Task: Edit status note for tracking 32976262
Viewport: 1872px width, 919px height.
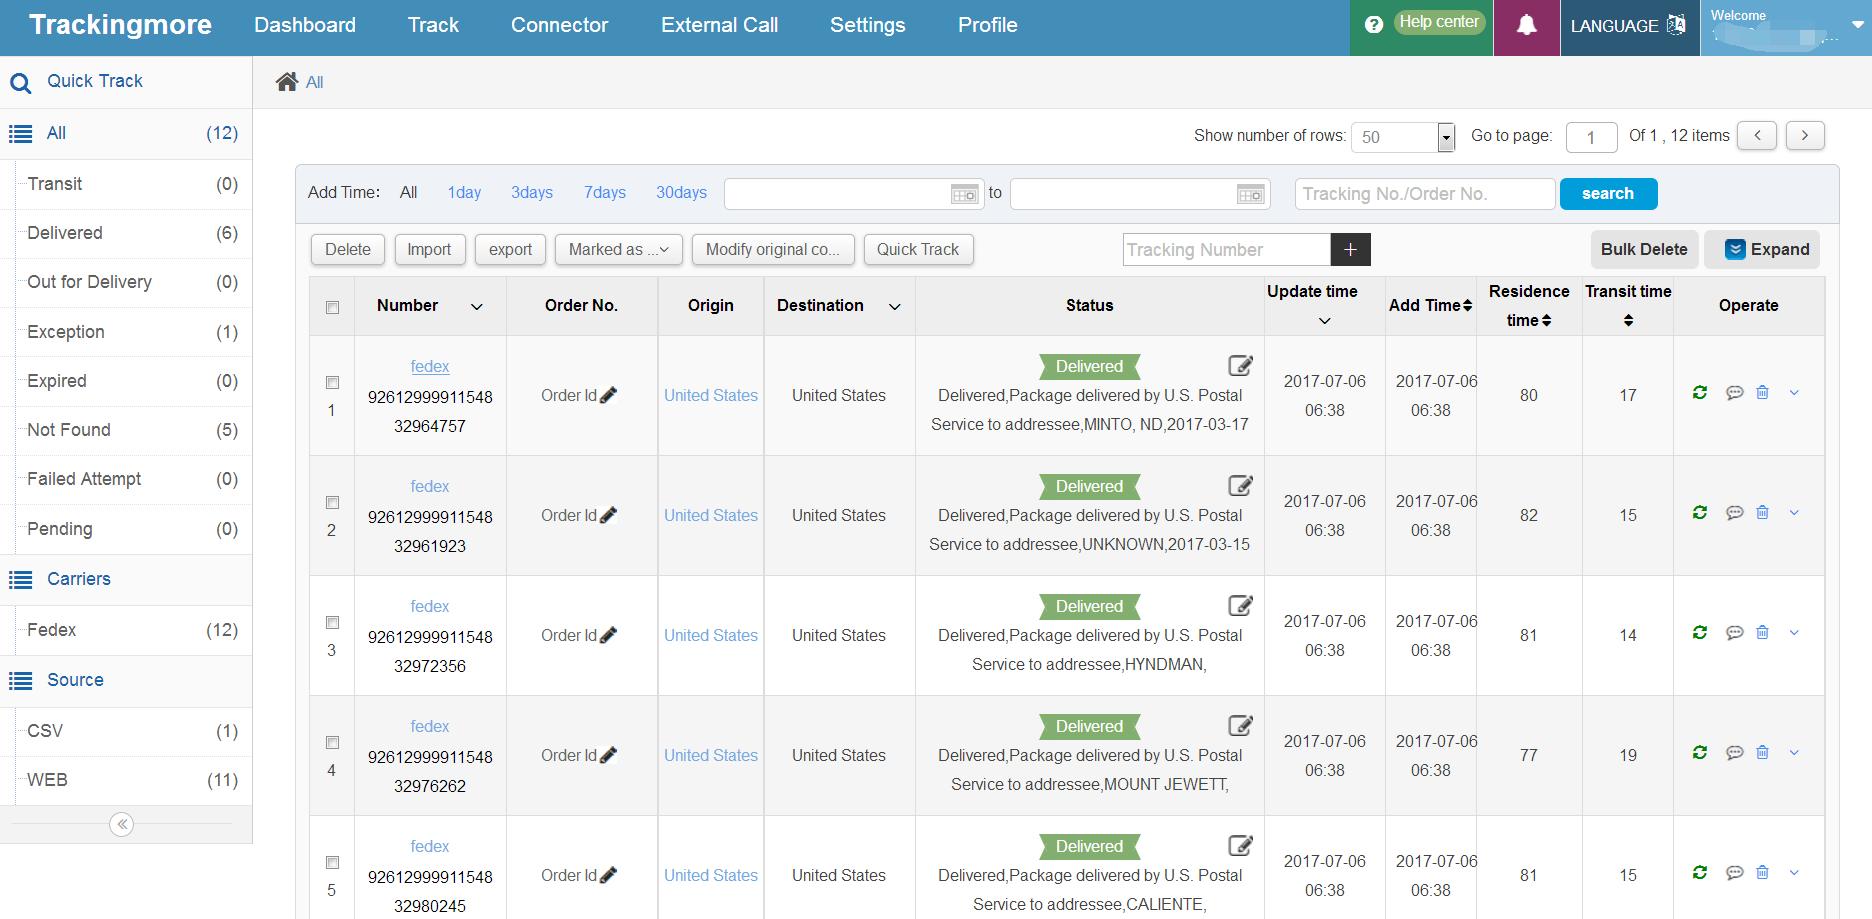Action: pos(1240,726)
